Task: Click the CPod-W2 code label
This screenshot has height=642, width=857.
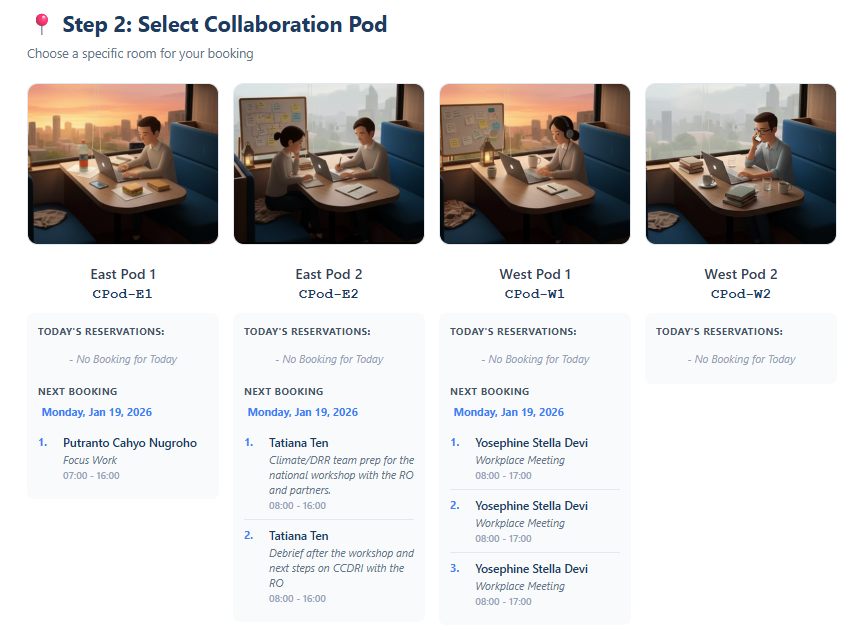Action: coord(740,293)
